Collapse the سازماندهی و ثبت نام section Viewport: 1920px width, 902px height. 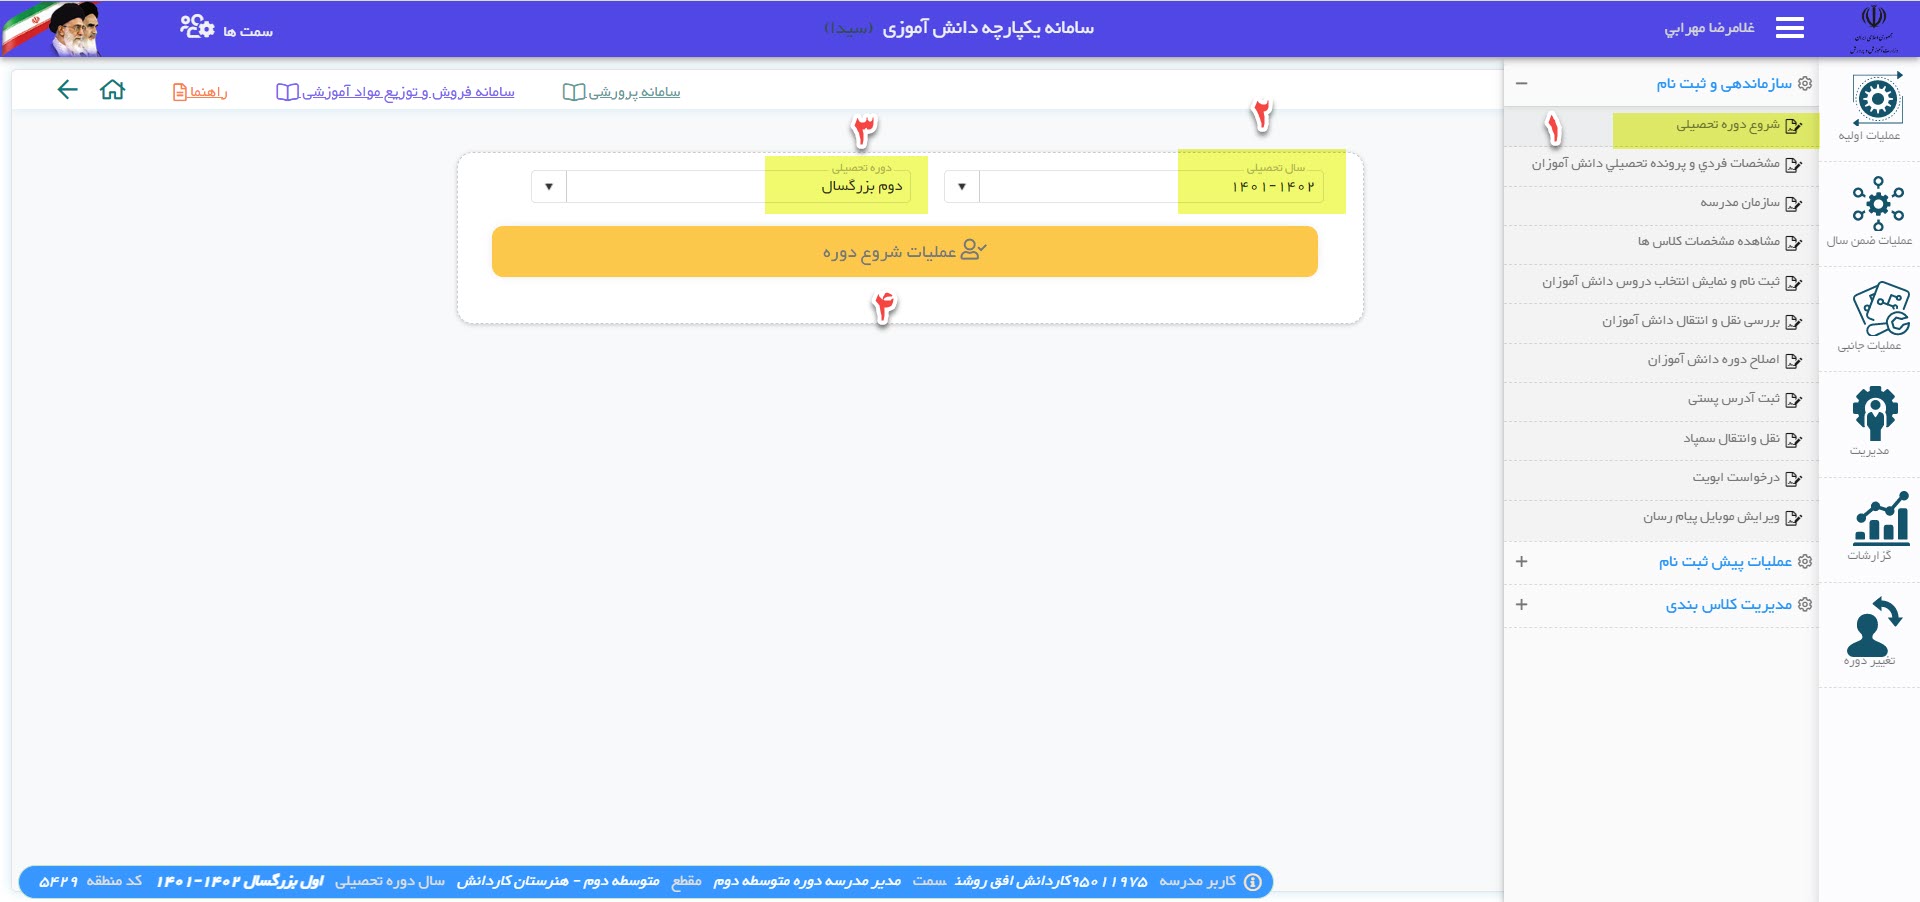point(1521,84)
